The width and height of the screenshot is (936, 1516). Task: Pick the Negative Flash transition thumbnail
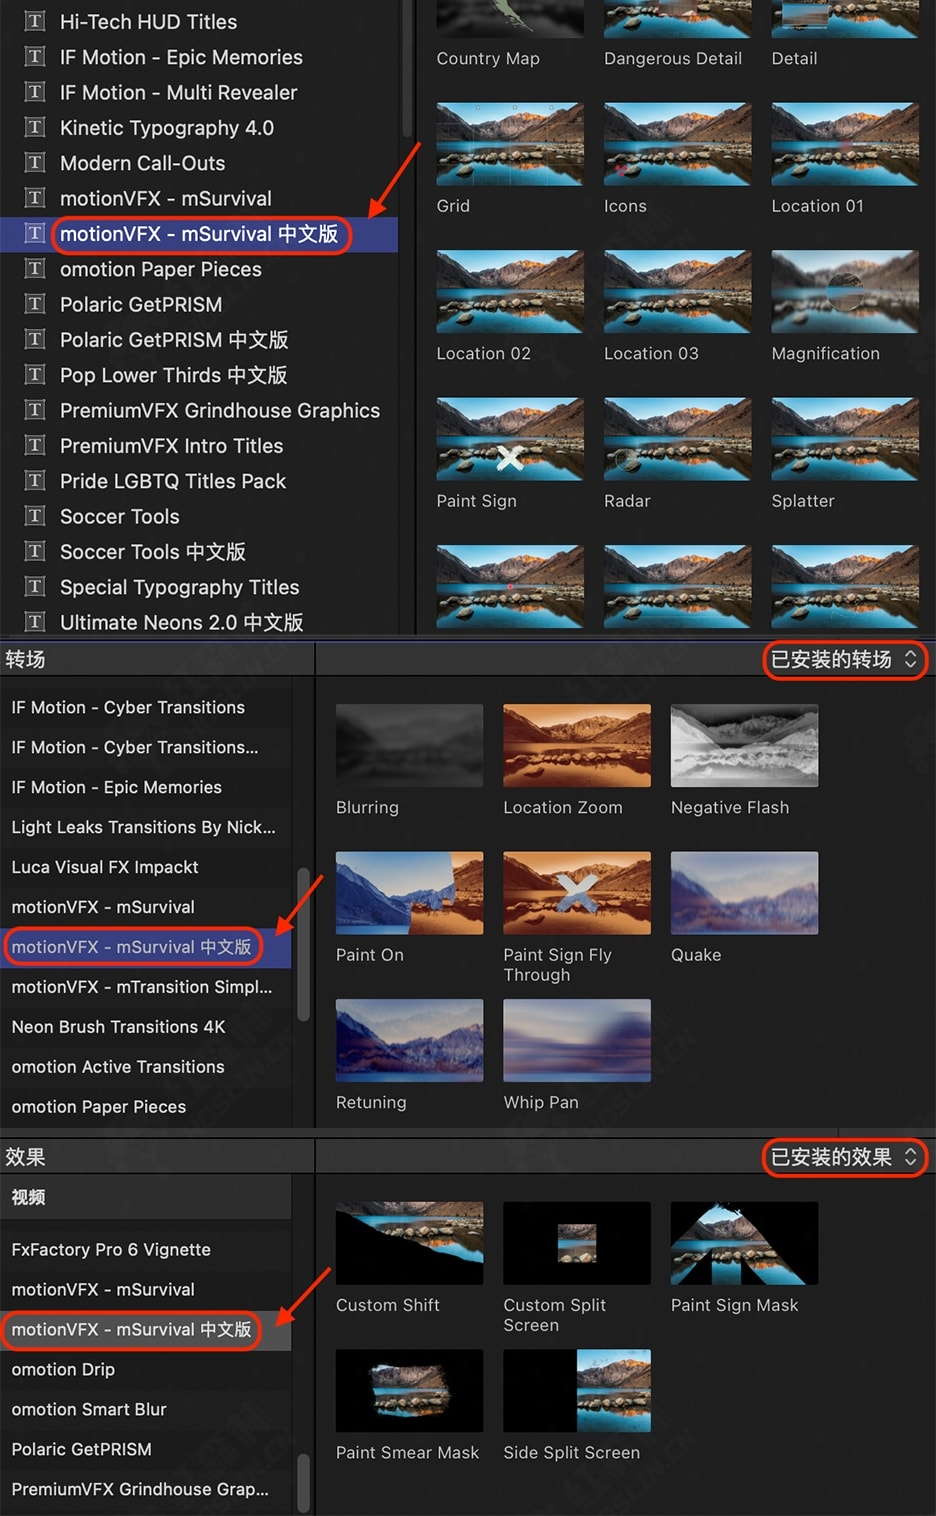[744, 745]
